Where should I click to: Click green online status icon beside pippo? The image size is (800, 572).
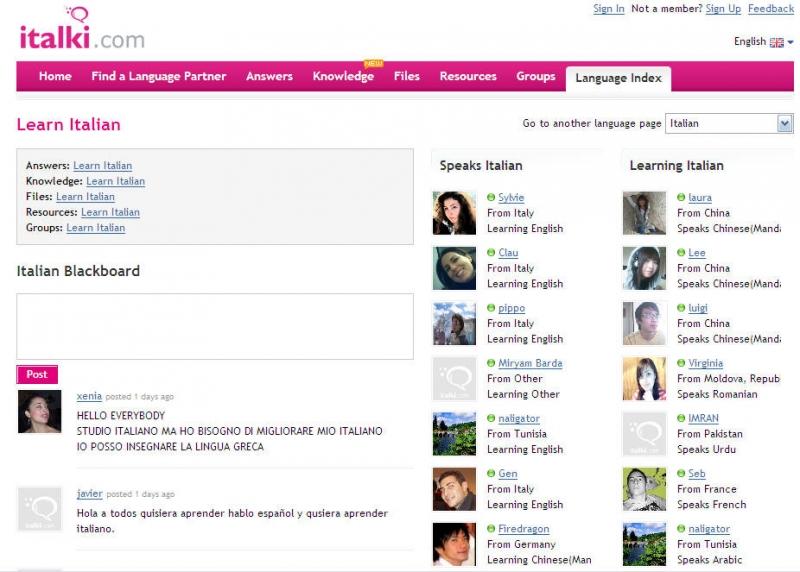pos(491,308)
